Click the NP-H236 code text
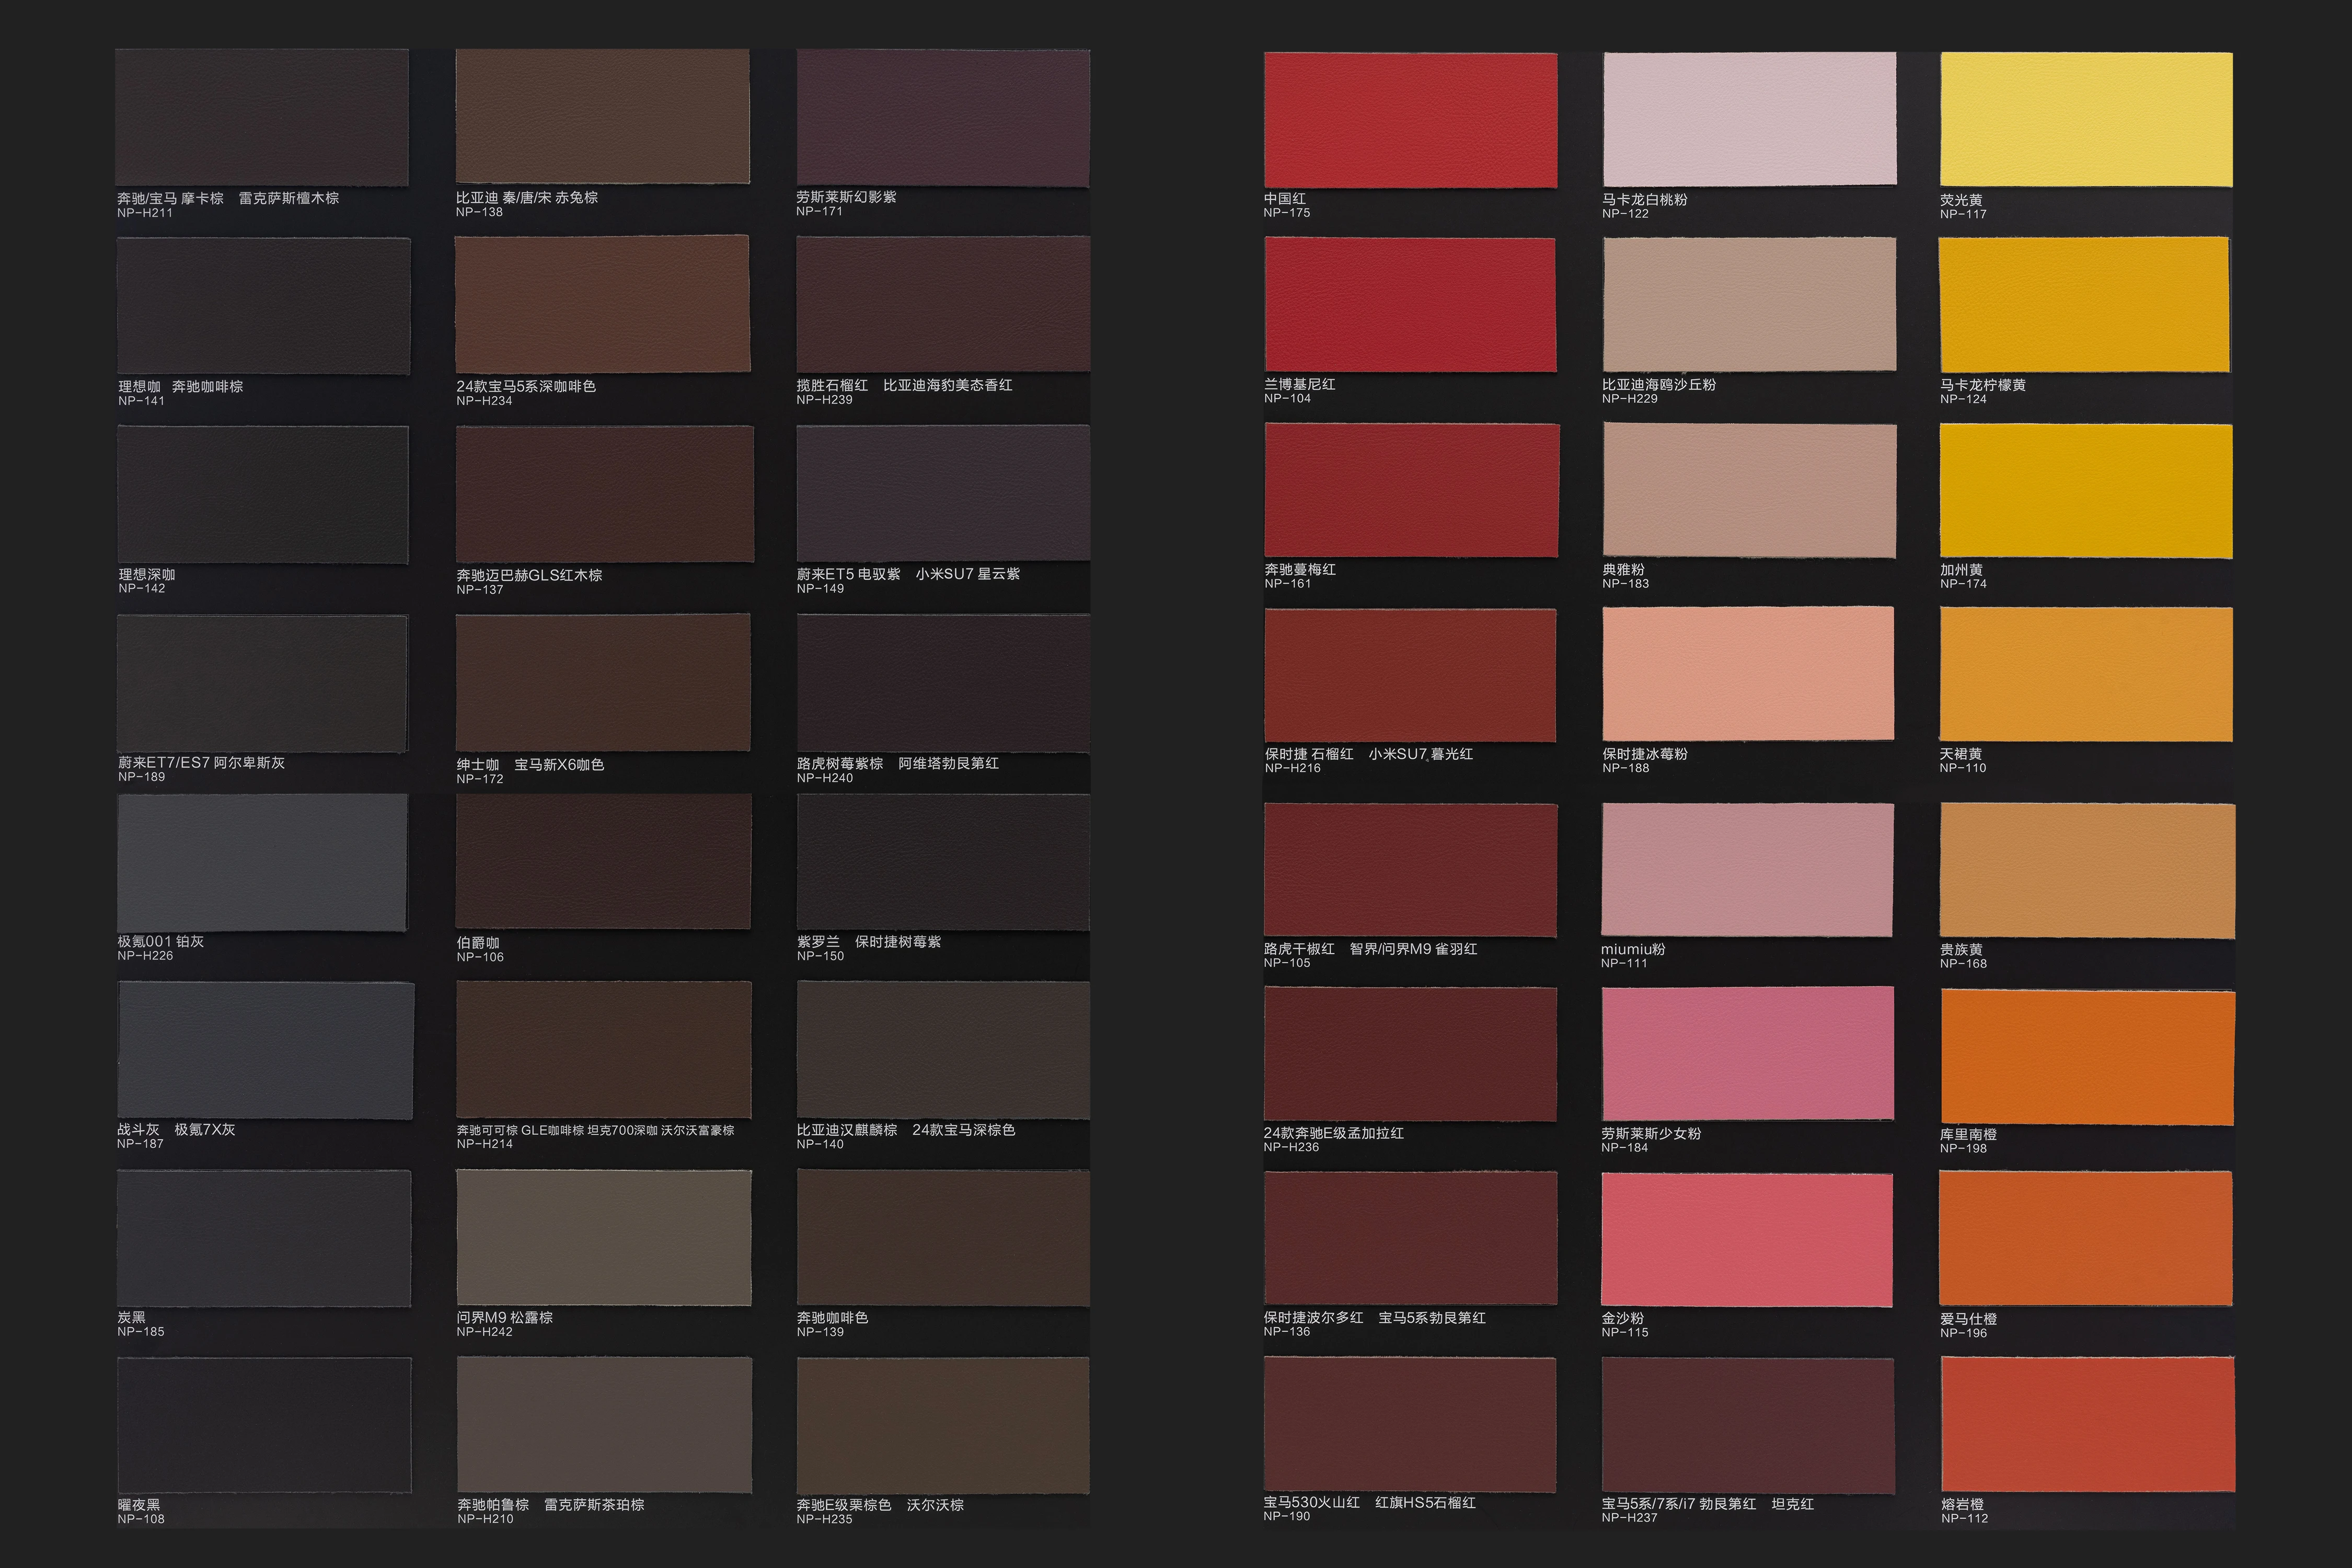Screen dimensions: 2352x1568 pos(1291,1147)
